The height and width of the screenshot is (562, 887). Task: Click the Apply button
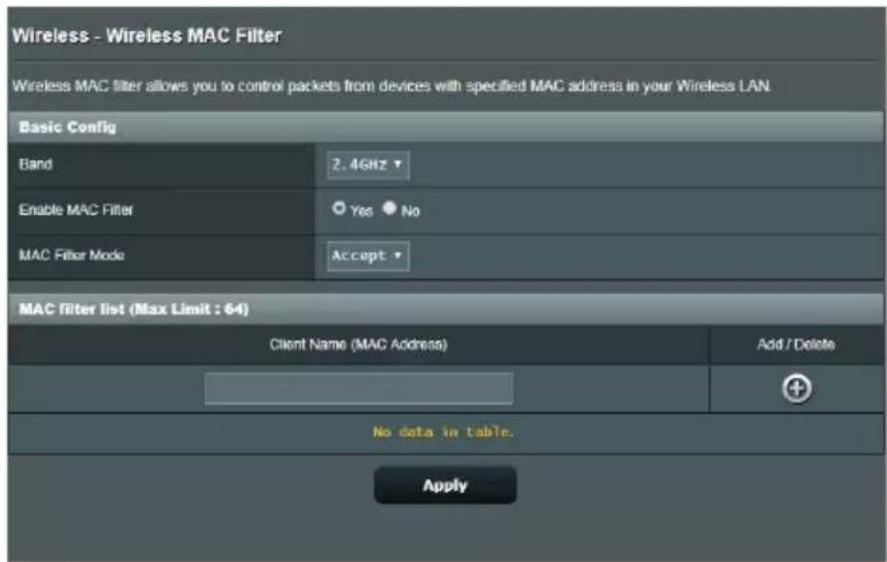pyautogui.click(x=445, y=485)
